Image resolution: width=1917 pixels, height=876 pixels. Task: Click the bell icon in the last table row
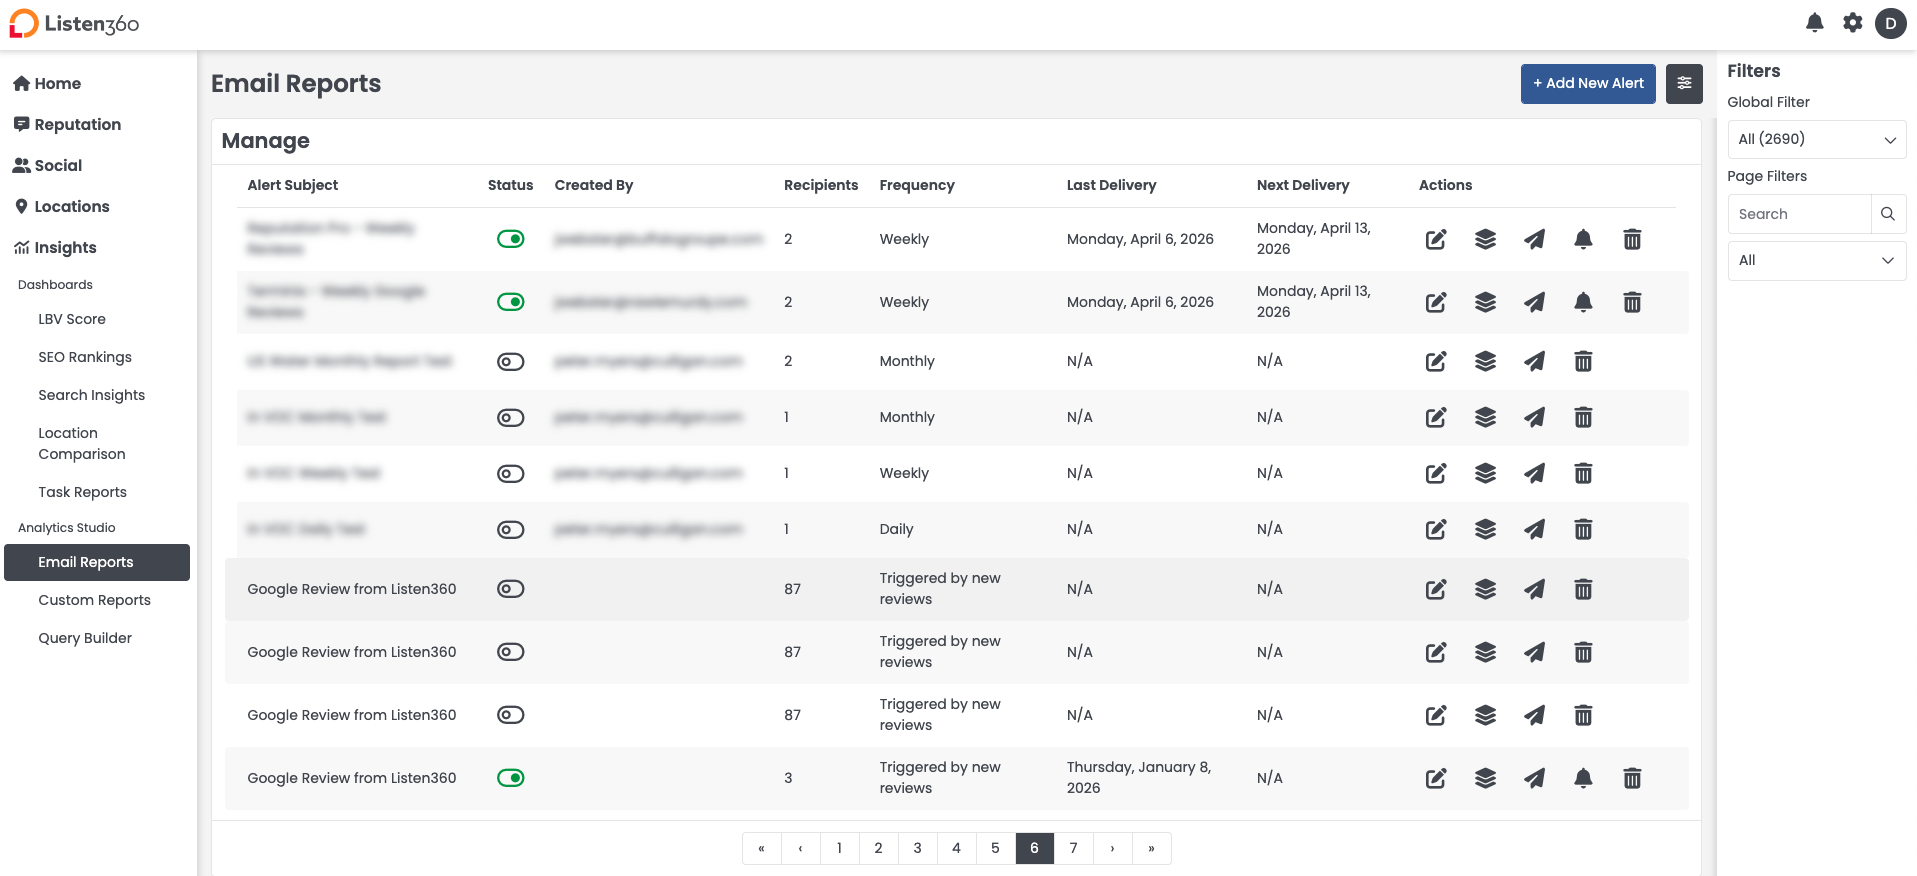tap(1583, 778)
